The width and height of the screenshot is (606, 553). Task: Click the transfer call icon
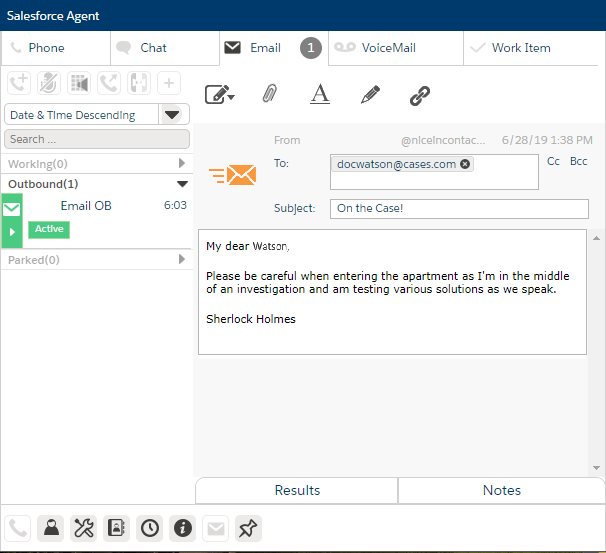tap(109, 83)
